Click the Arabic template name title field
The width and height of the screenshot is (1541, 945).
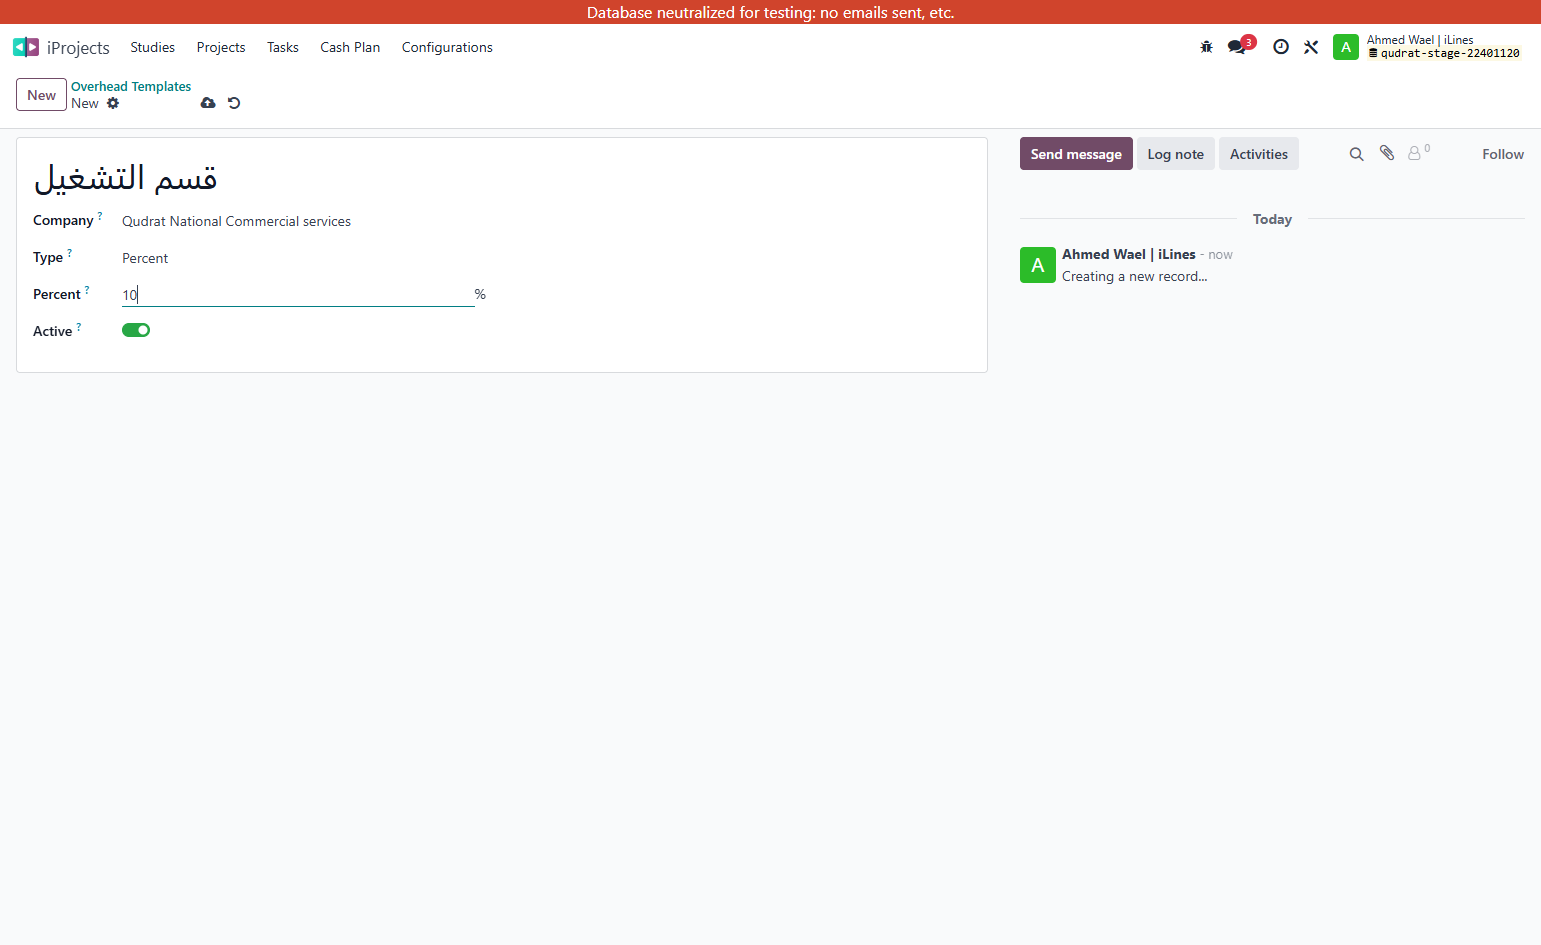coord(502,178)
